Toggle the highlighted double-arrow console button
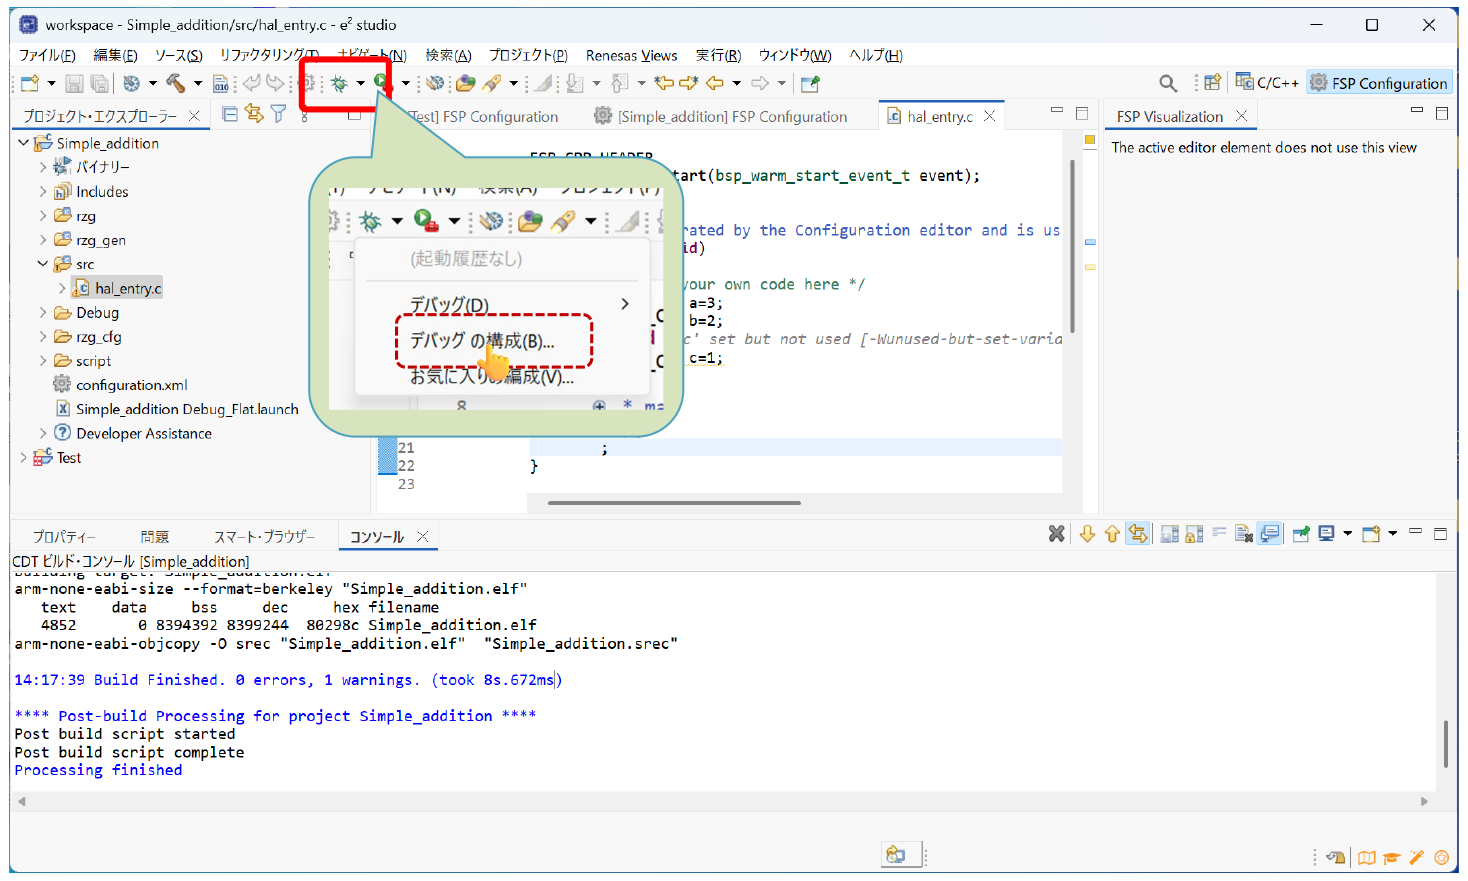This screenshot has height=881, width=1468. coord(1137,534)
